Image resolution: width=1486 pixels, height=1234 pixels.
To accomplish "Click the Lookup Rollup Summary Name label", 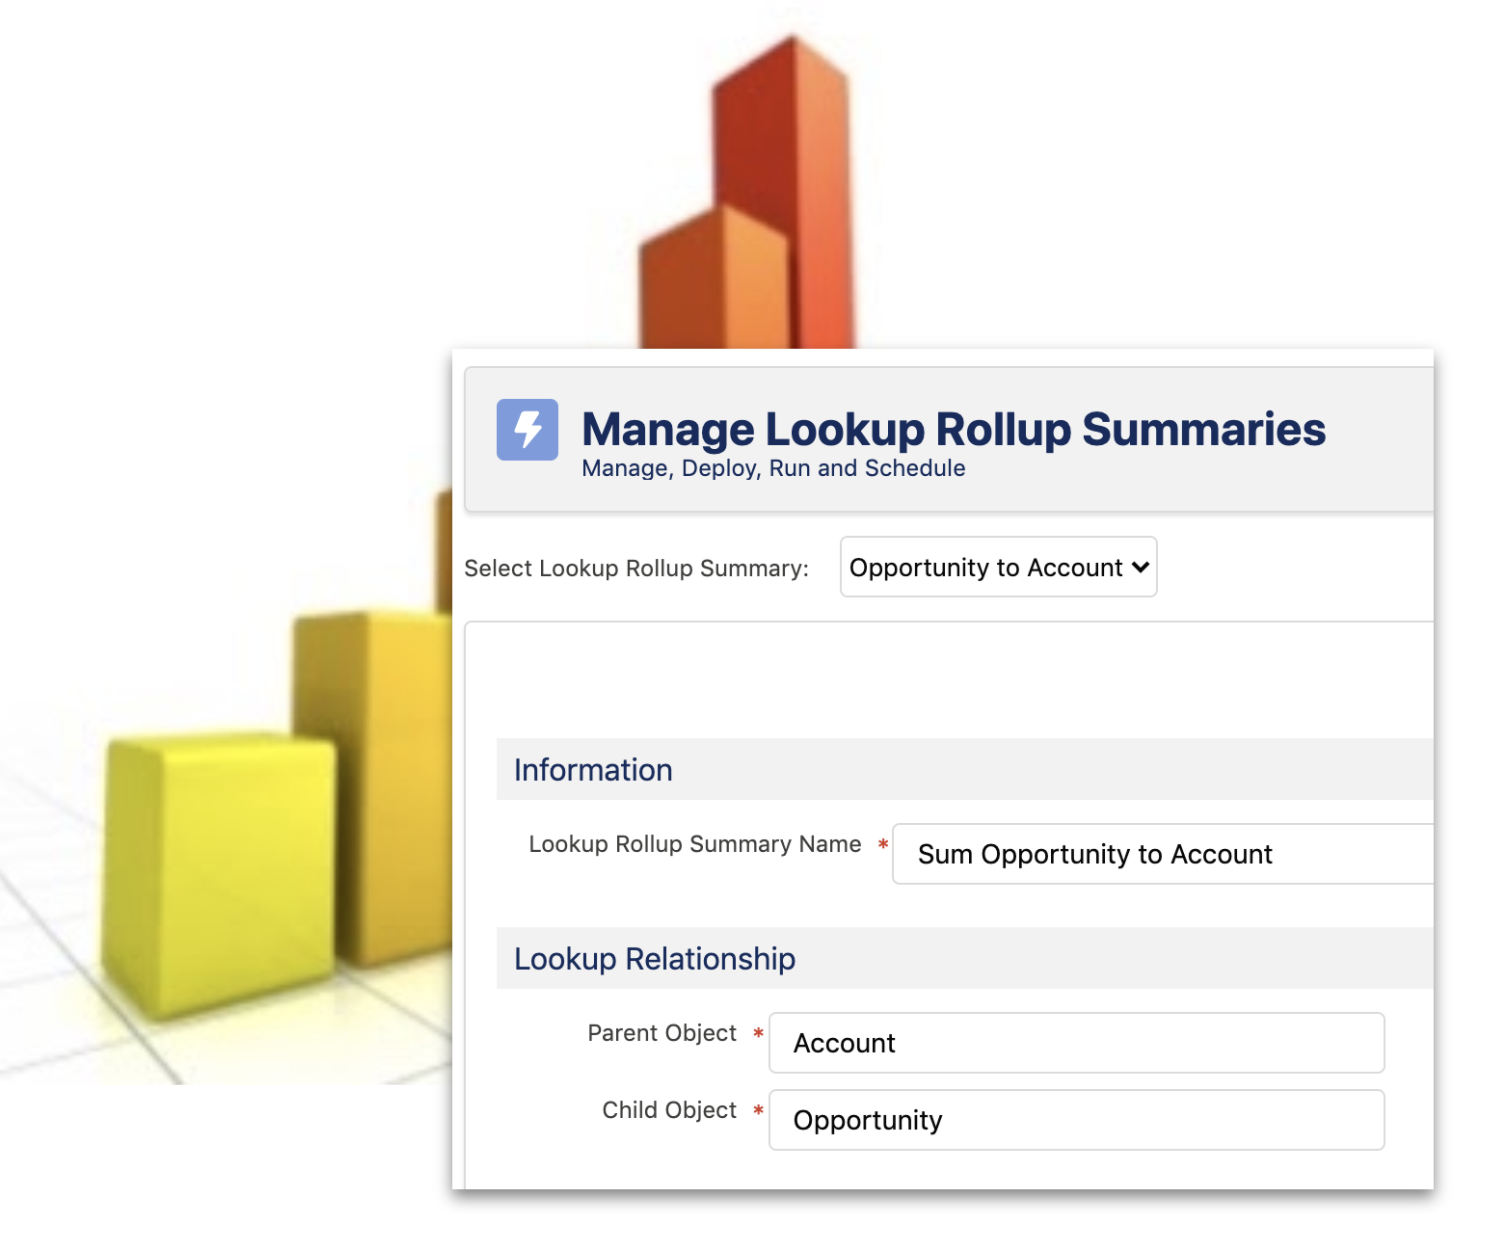I will coord(694,844).
